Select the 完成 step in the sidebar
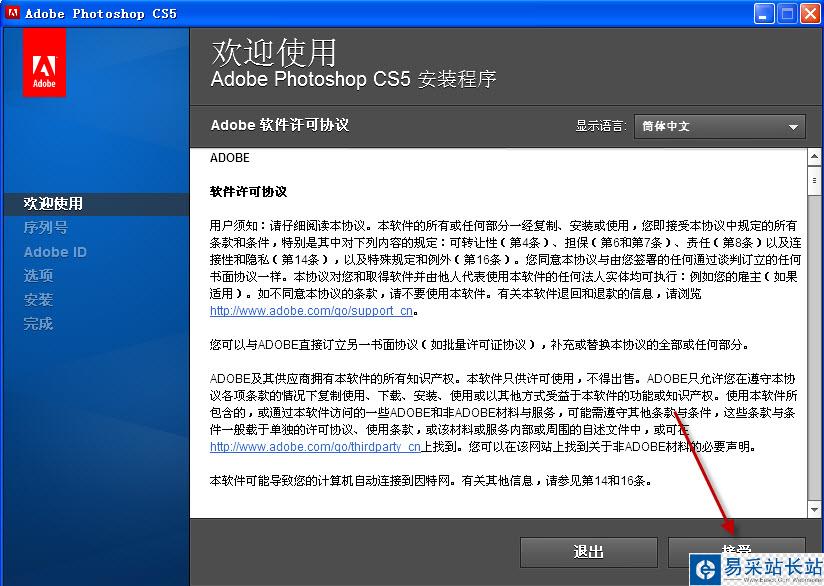Viewport: 824px width, 586px height. (38, 324)
